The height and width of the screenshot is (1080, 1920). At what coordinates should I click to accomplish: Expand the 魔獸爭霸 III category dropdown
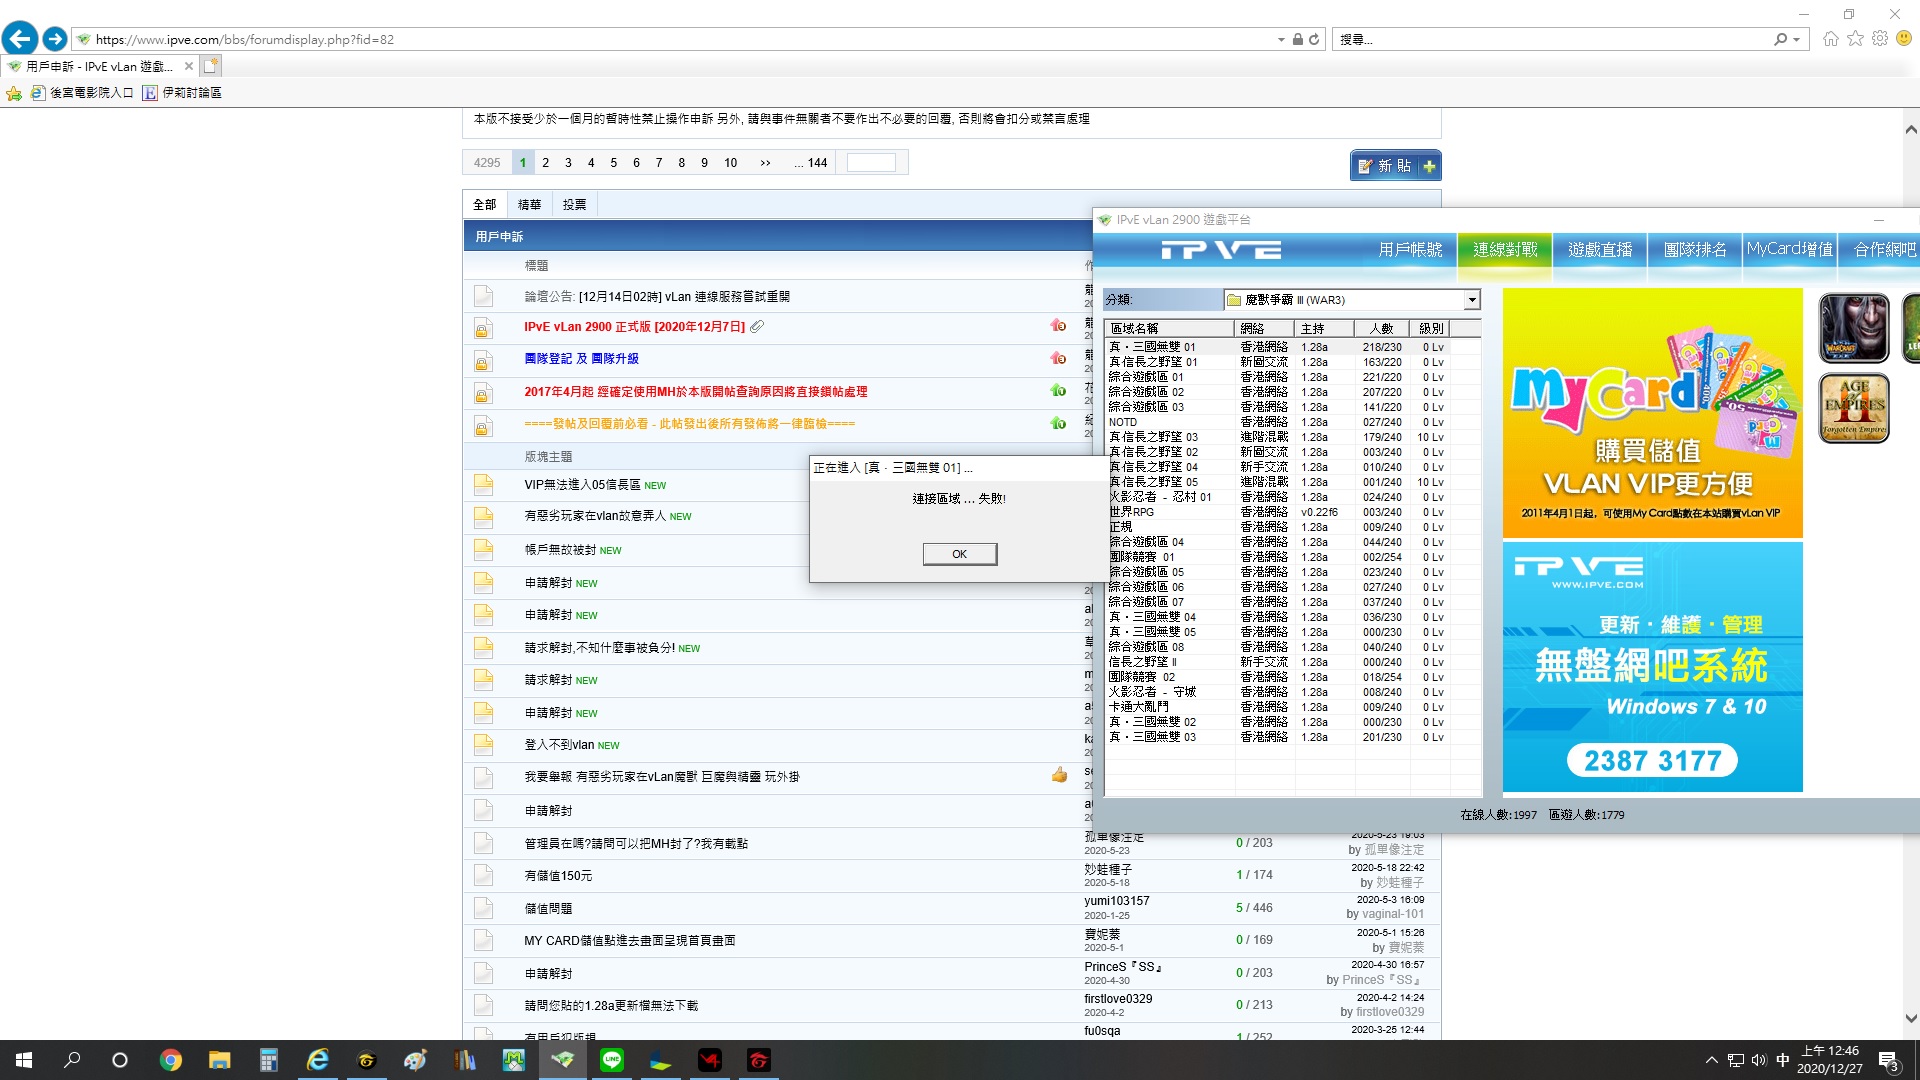click(1471, 300)
